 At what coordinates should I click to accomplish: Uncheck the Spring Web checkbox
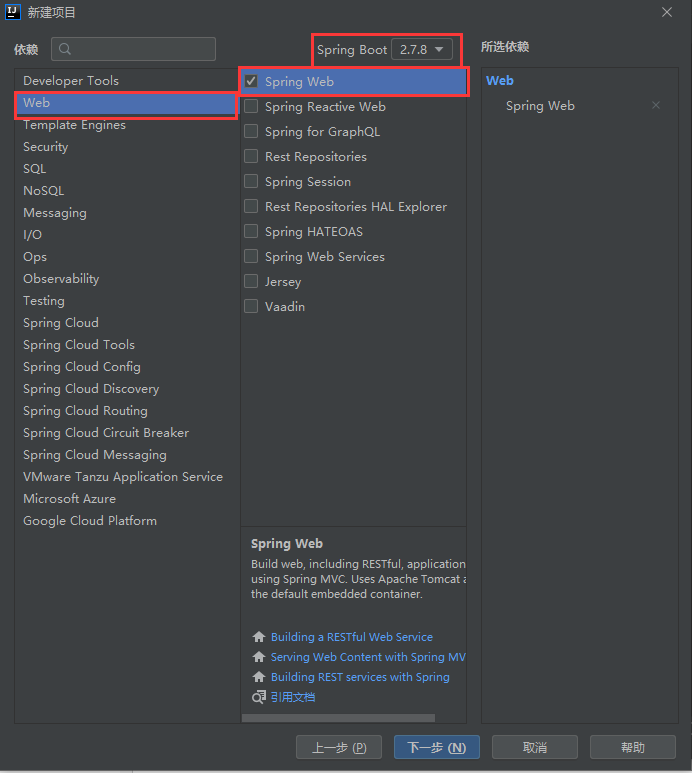[252, 81]
